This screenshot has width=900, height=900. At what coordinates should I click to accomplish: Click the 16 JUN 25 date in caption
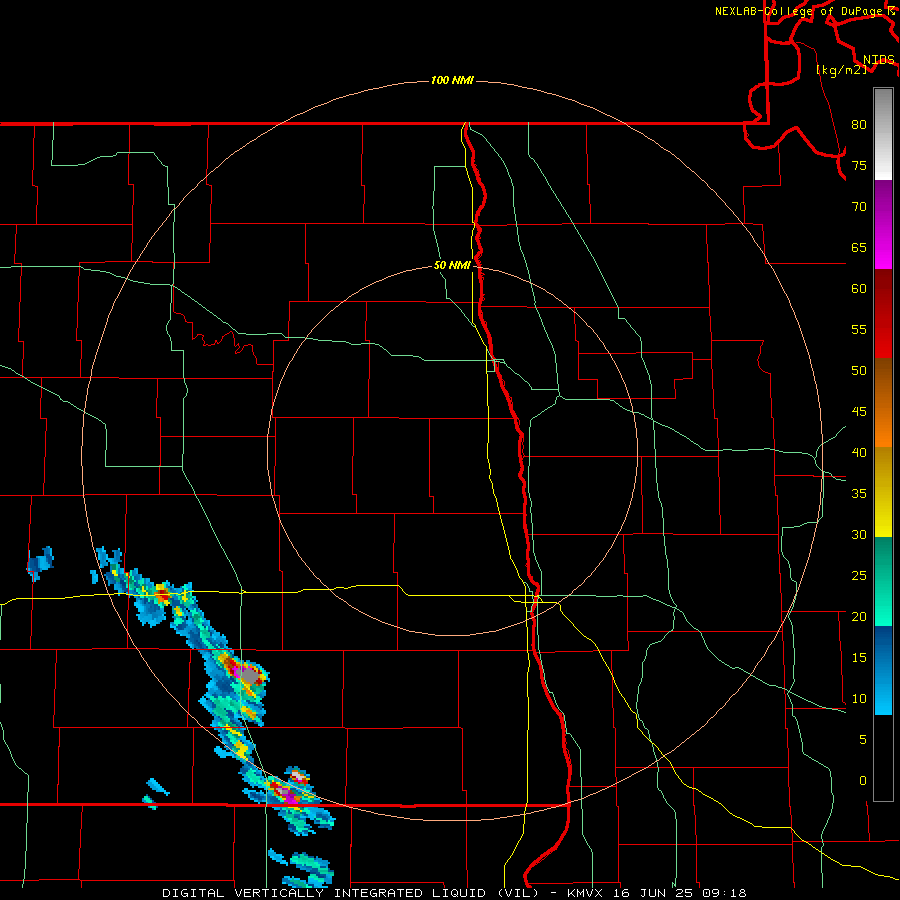coord(654,893)
